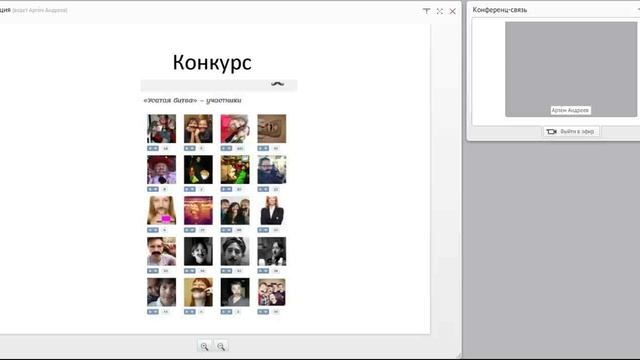The height and width of the screenshot is (360, 640).
Task: Click the like button under the red hat photo
Action: tap(153, 189)
